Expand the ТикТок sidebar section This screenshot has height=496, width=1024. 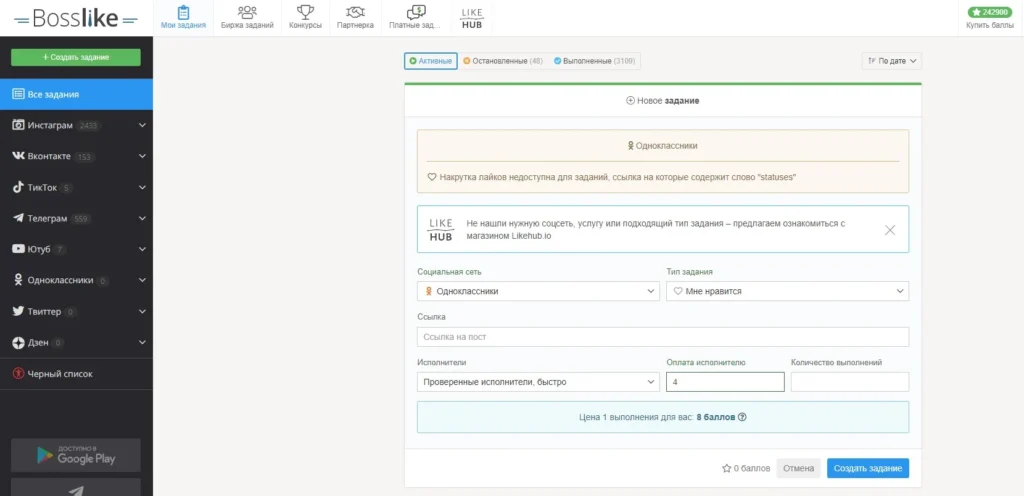[x=142, y=188]
